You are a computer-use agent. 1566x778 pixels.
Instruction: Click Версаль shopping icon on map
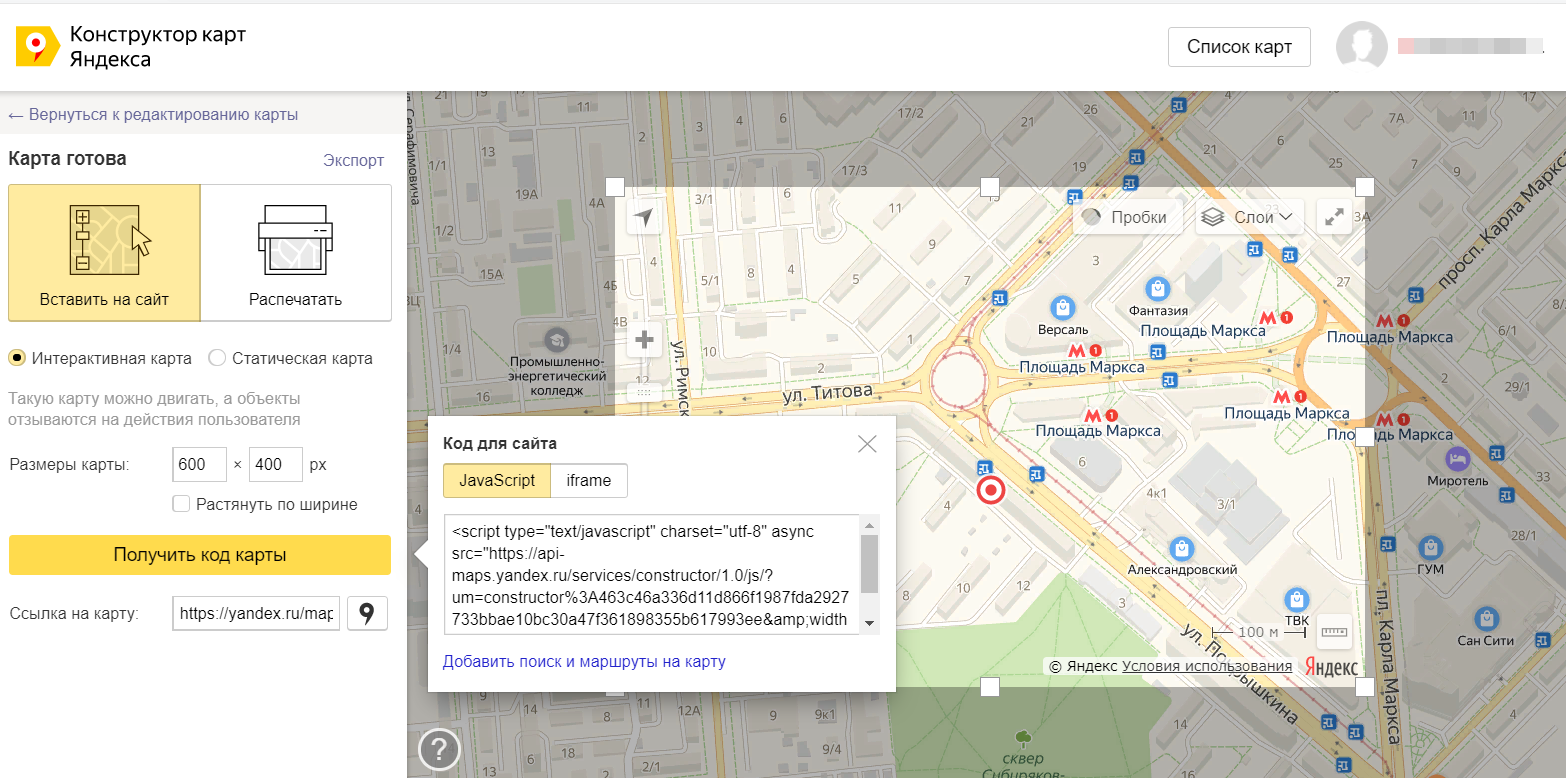click(1062, 306)
